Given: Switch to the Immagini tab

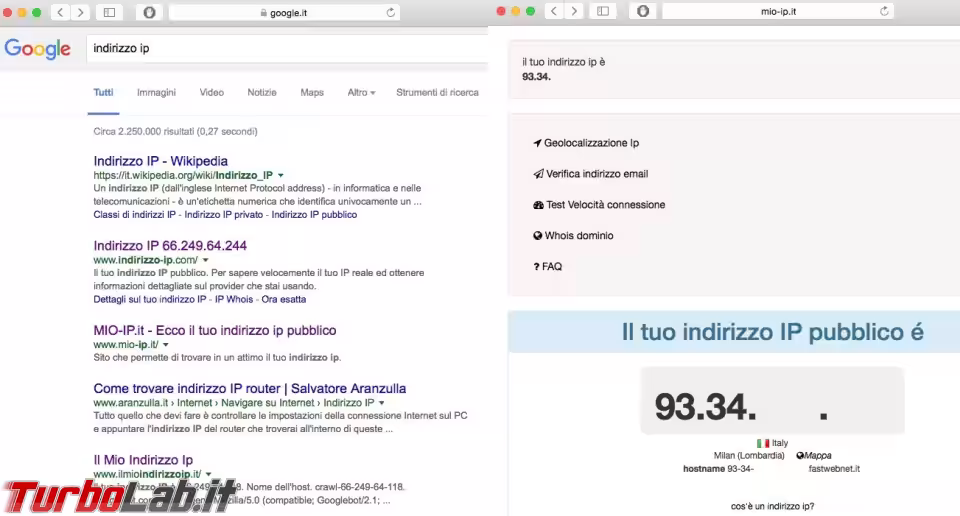Looking at the screenshot, I should point(156,92).
